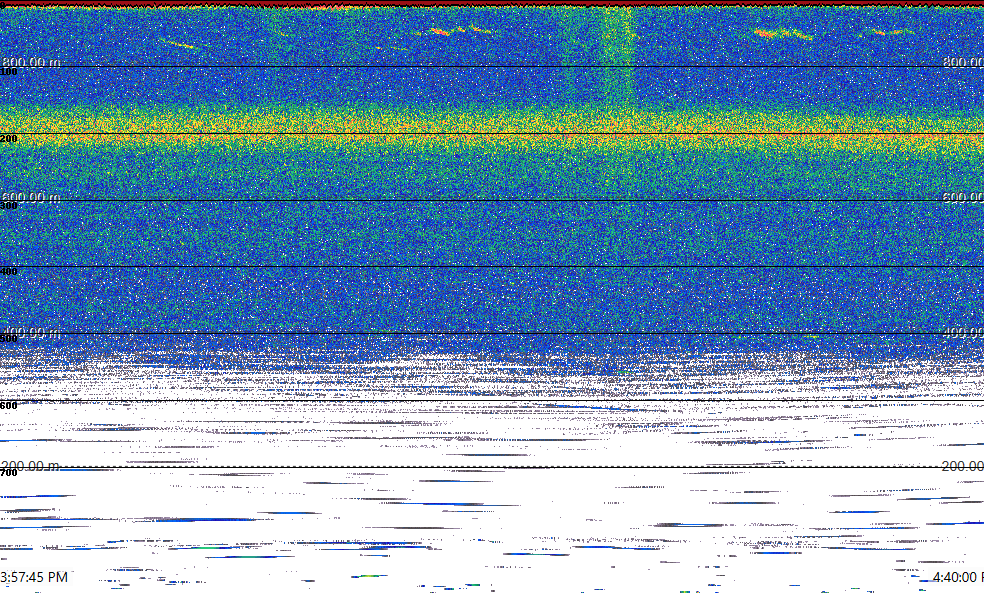
Task: Click the 300 depth label
Action: pos(9,206)
